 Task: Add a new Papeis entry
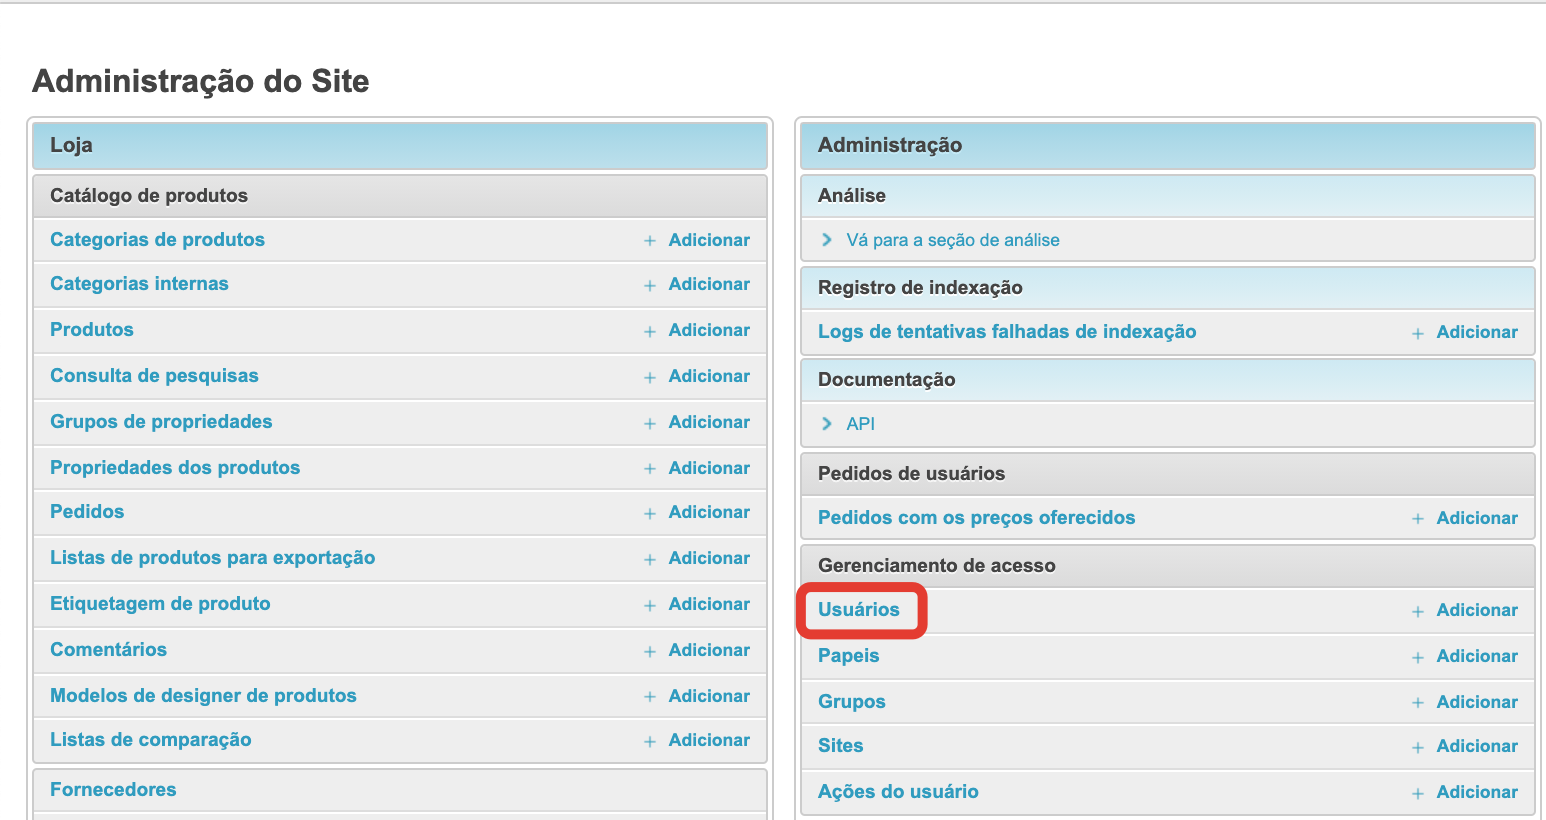(x=1476, y=656)
